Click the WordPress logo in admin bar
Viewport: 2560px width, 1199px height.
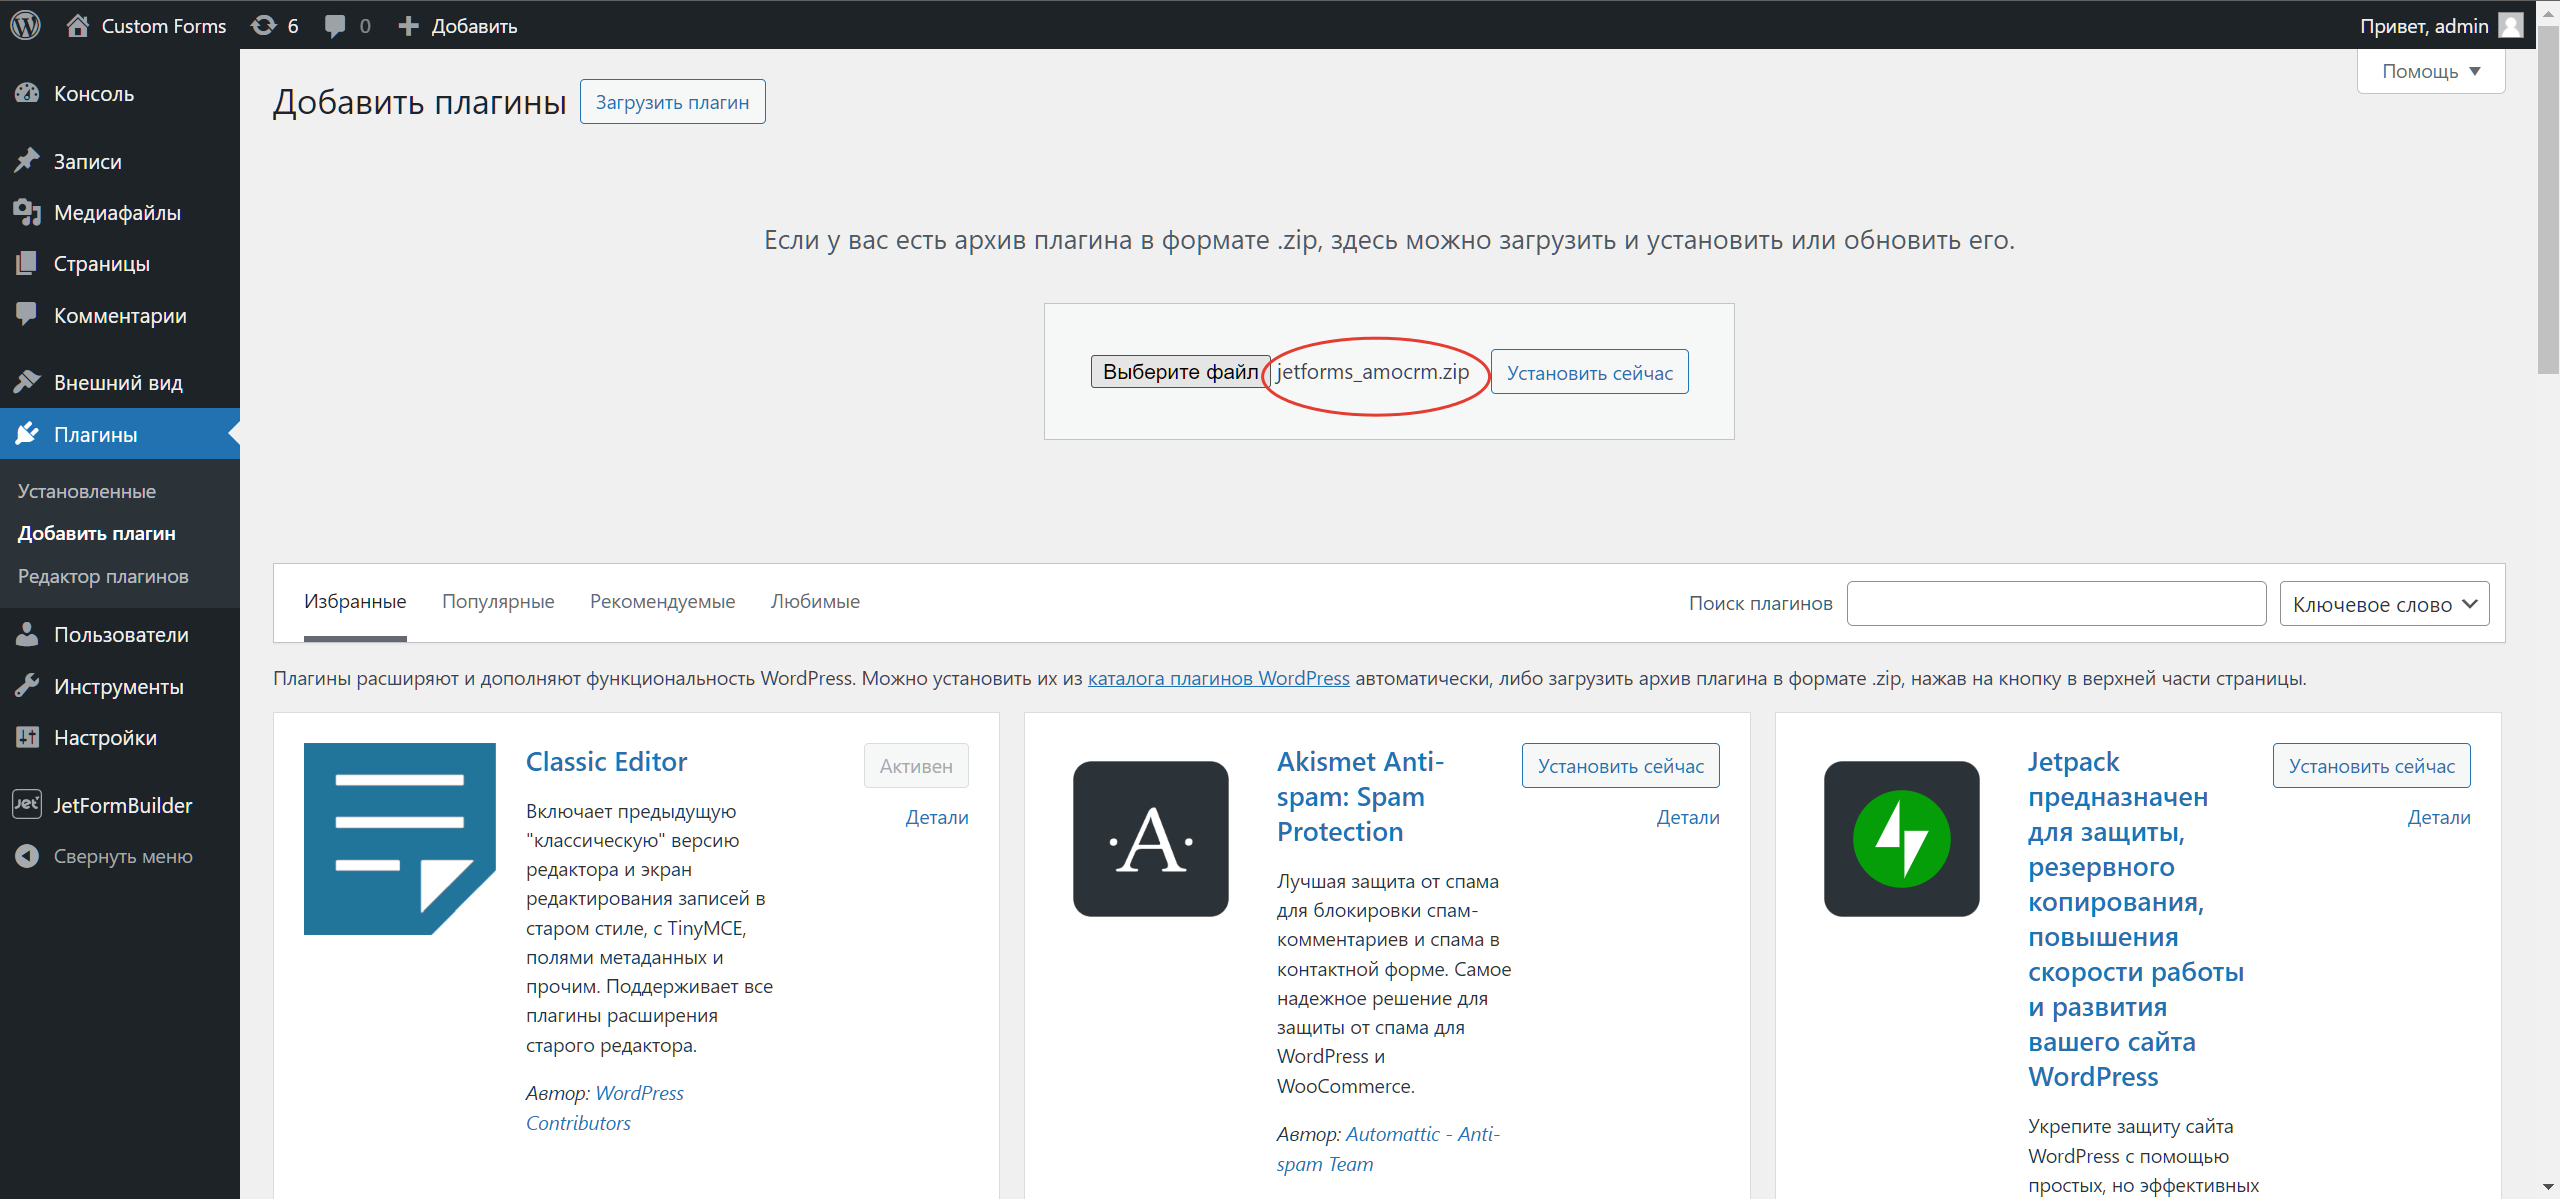point(24,25)
